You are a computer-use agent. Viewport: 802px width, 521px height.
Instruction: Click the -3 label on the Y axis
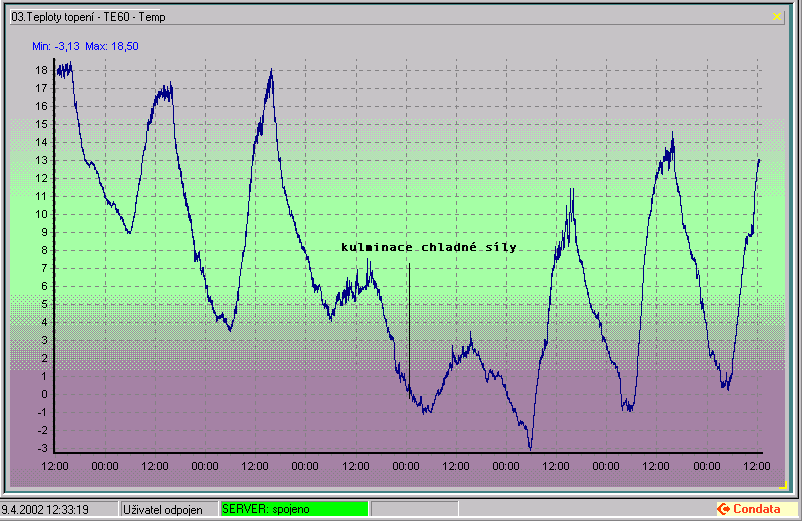[x=42, y=448]
